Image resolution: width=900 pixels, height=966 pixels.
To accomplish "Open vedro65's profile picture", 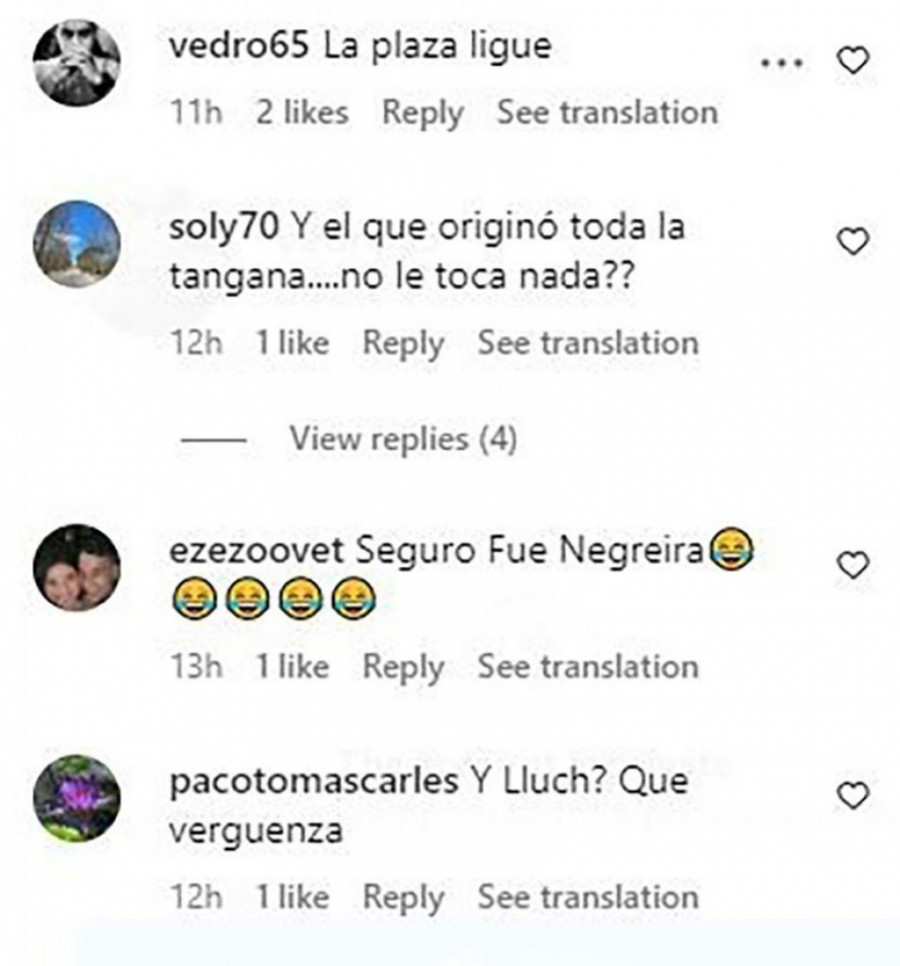I will click(x=76, y=63).
